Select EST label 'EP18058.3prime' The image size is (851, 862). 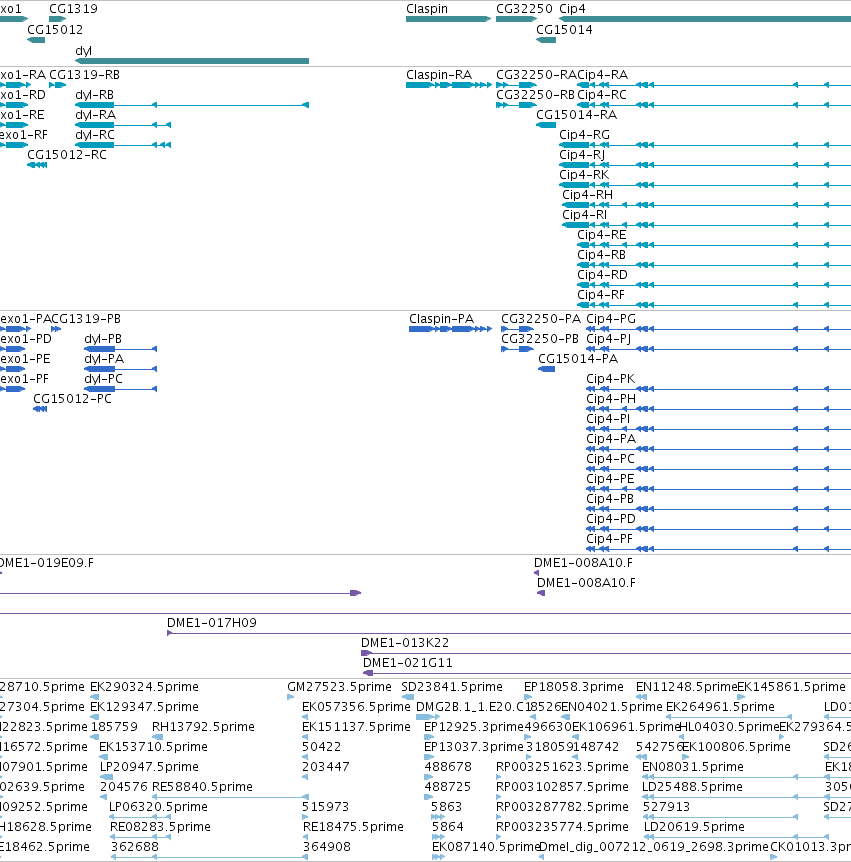(574, 687)
